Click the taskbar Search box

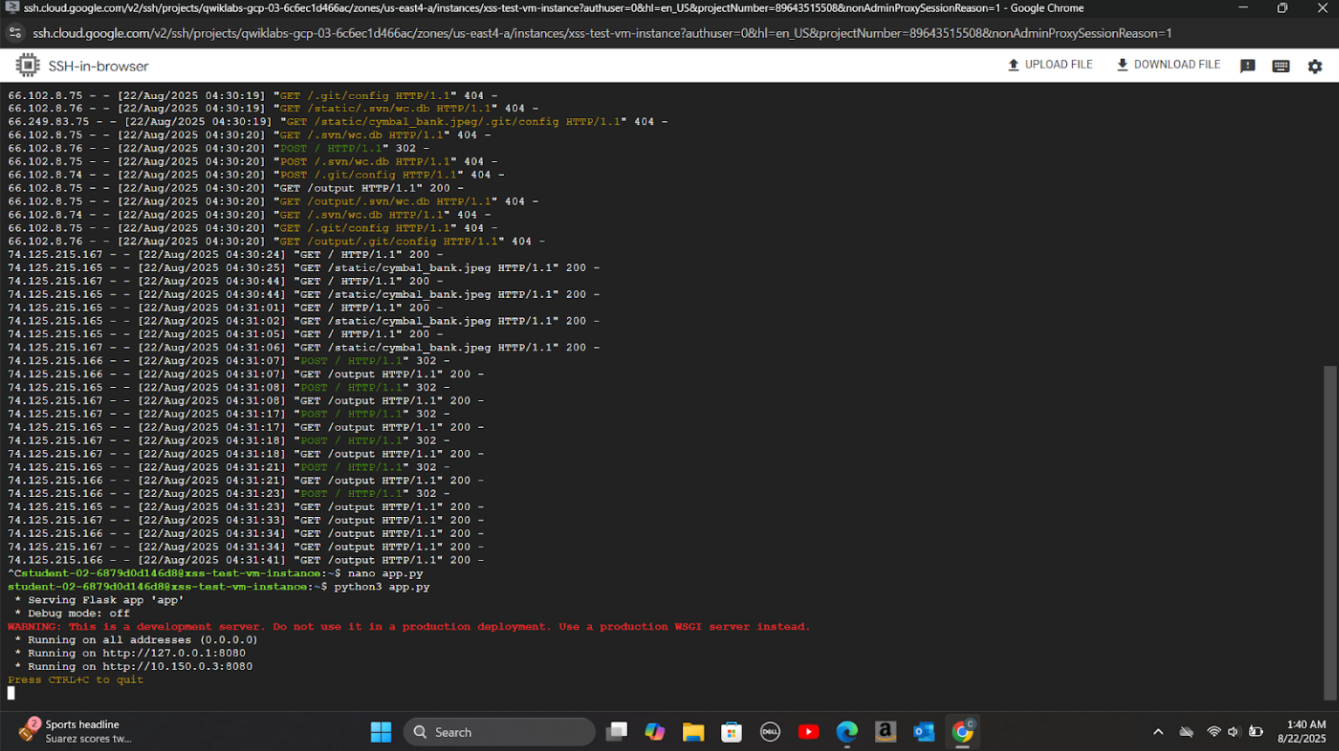499,732
